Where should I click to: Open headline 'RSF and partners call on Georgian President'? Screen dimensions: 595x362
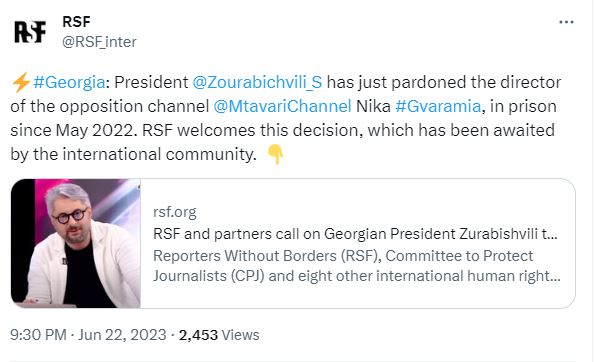355,234
